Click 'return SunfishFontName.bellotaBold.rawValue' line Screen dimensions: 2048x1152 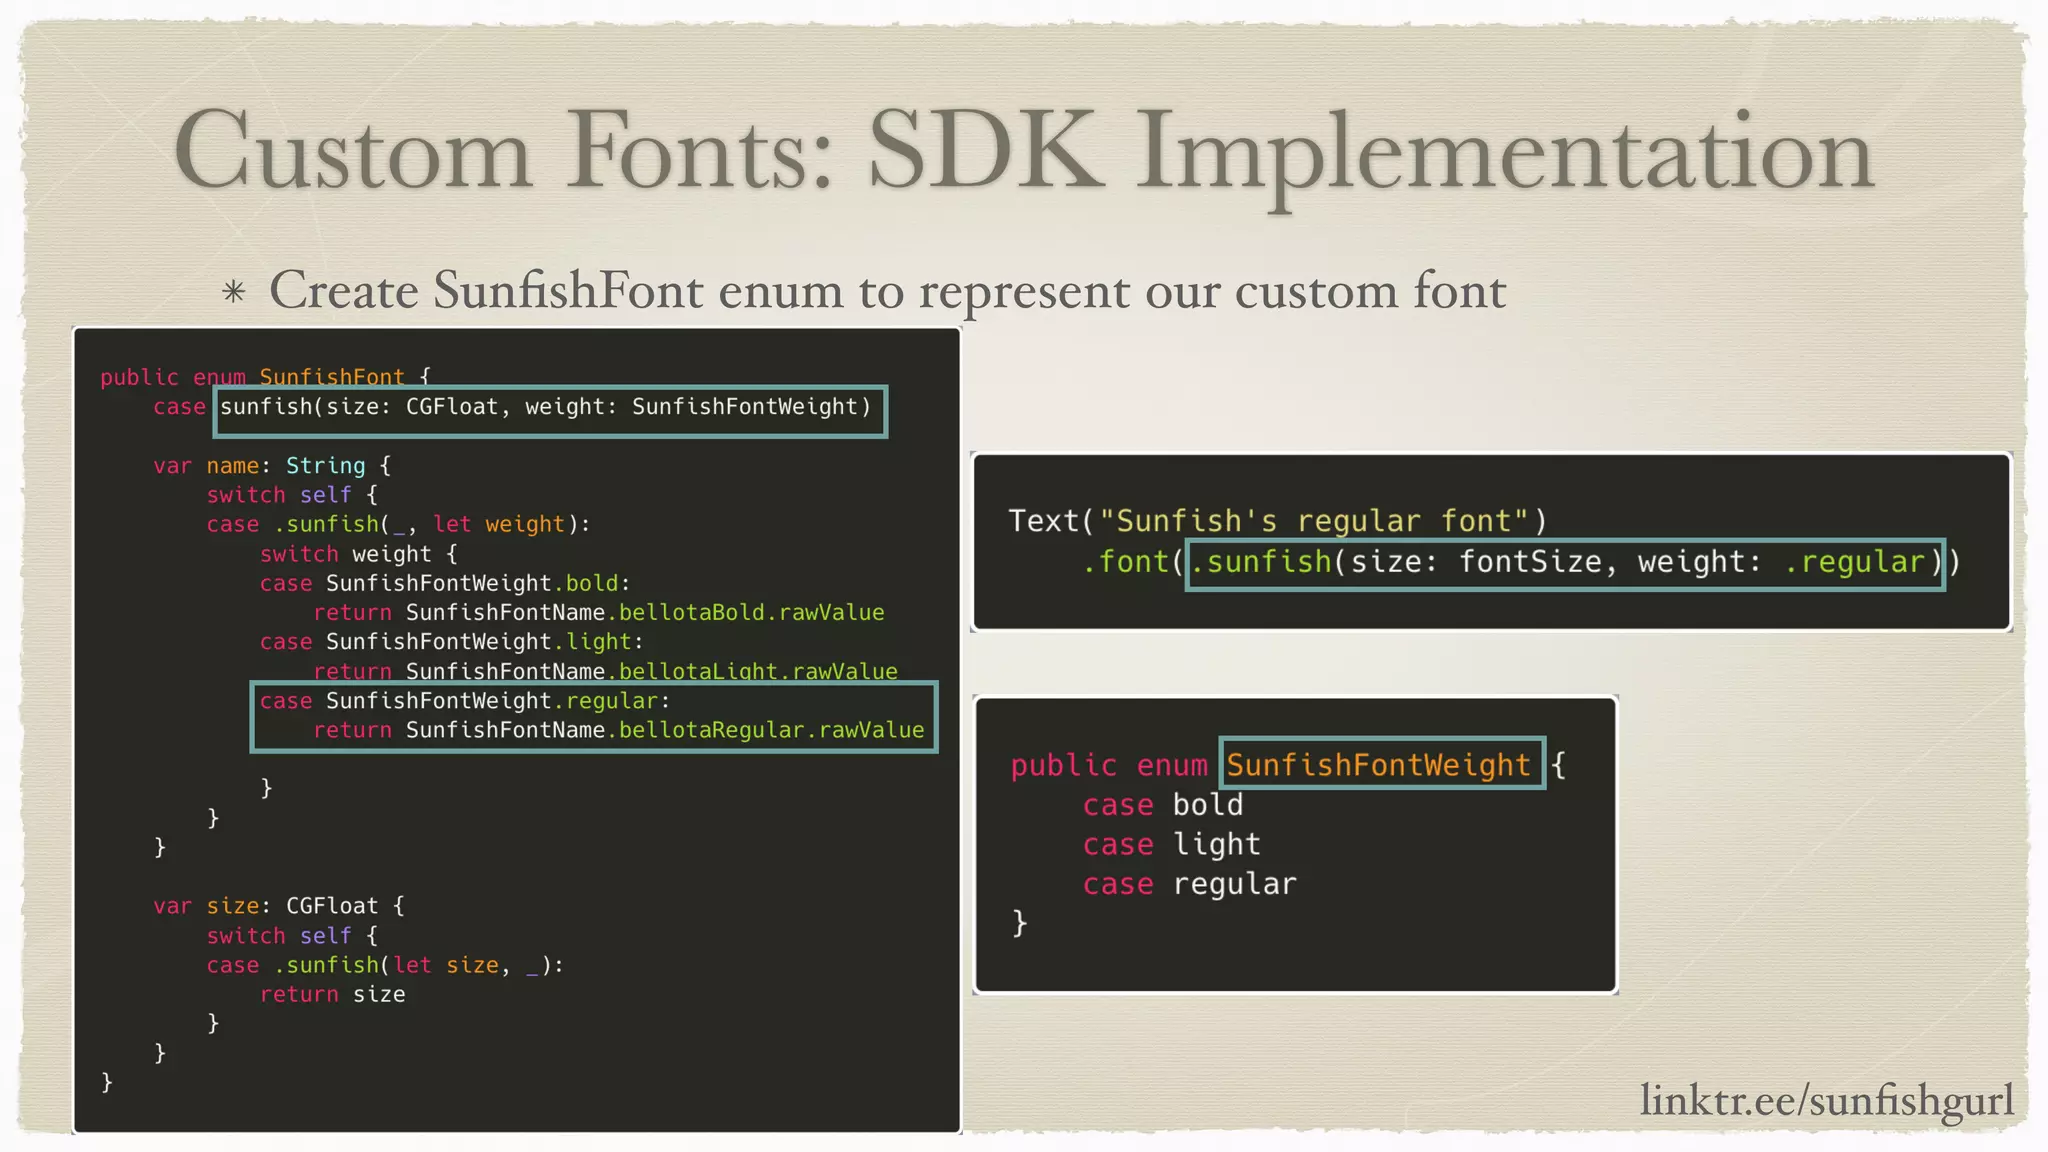(599, 613)
